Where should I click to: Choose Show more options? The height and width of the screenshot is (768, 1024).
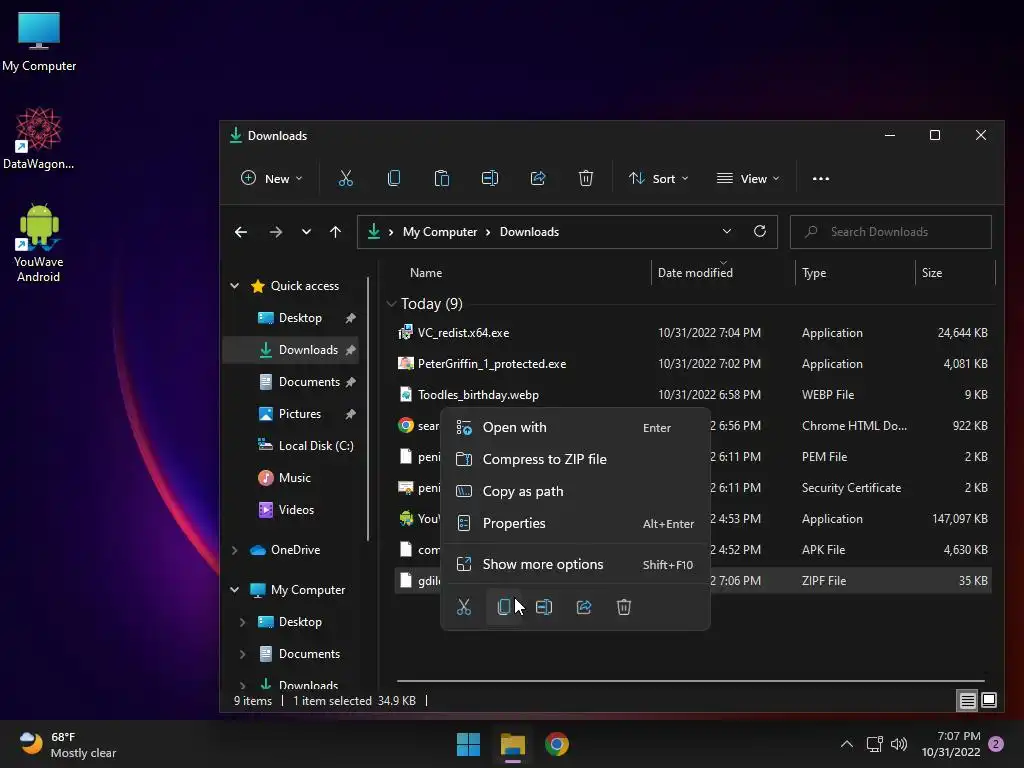coord(575,564)
